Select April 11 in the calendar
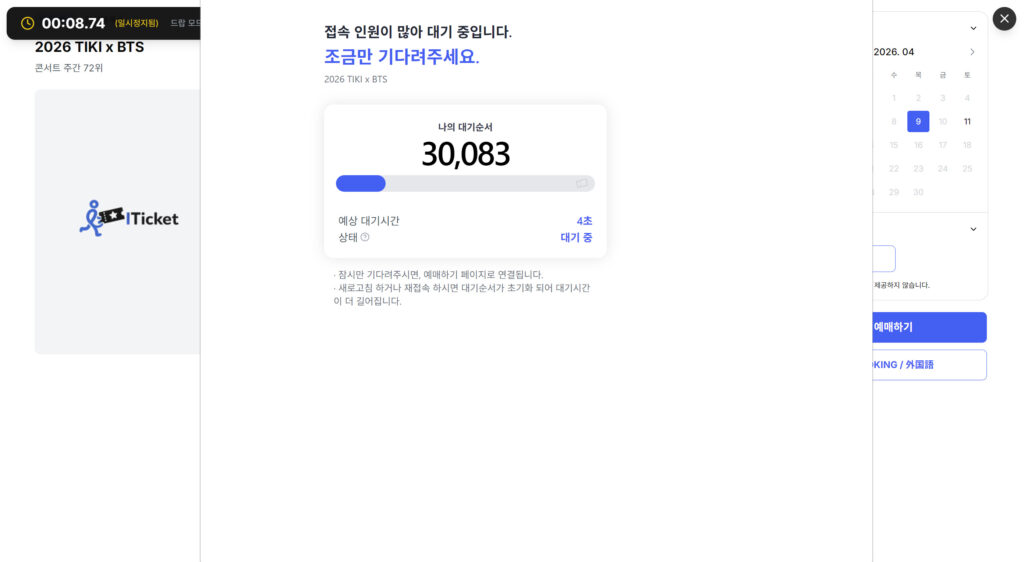The width and height of the screenshot is (1024, 562). [967, 121]
